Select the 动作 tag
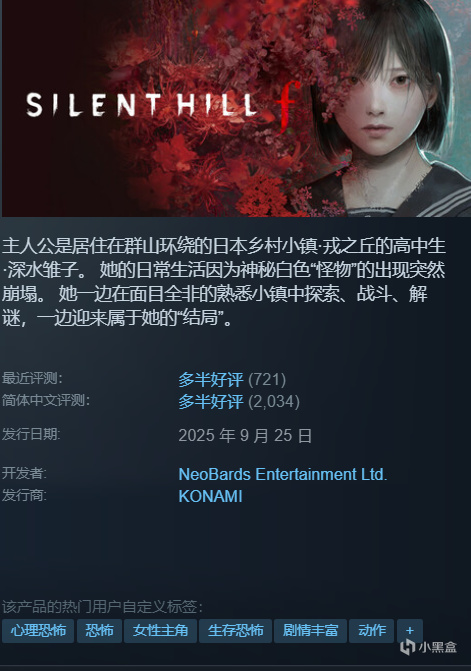The width and height of the screenshot is (471, 671). pyautogui.click(x=371, y=630)
